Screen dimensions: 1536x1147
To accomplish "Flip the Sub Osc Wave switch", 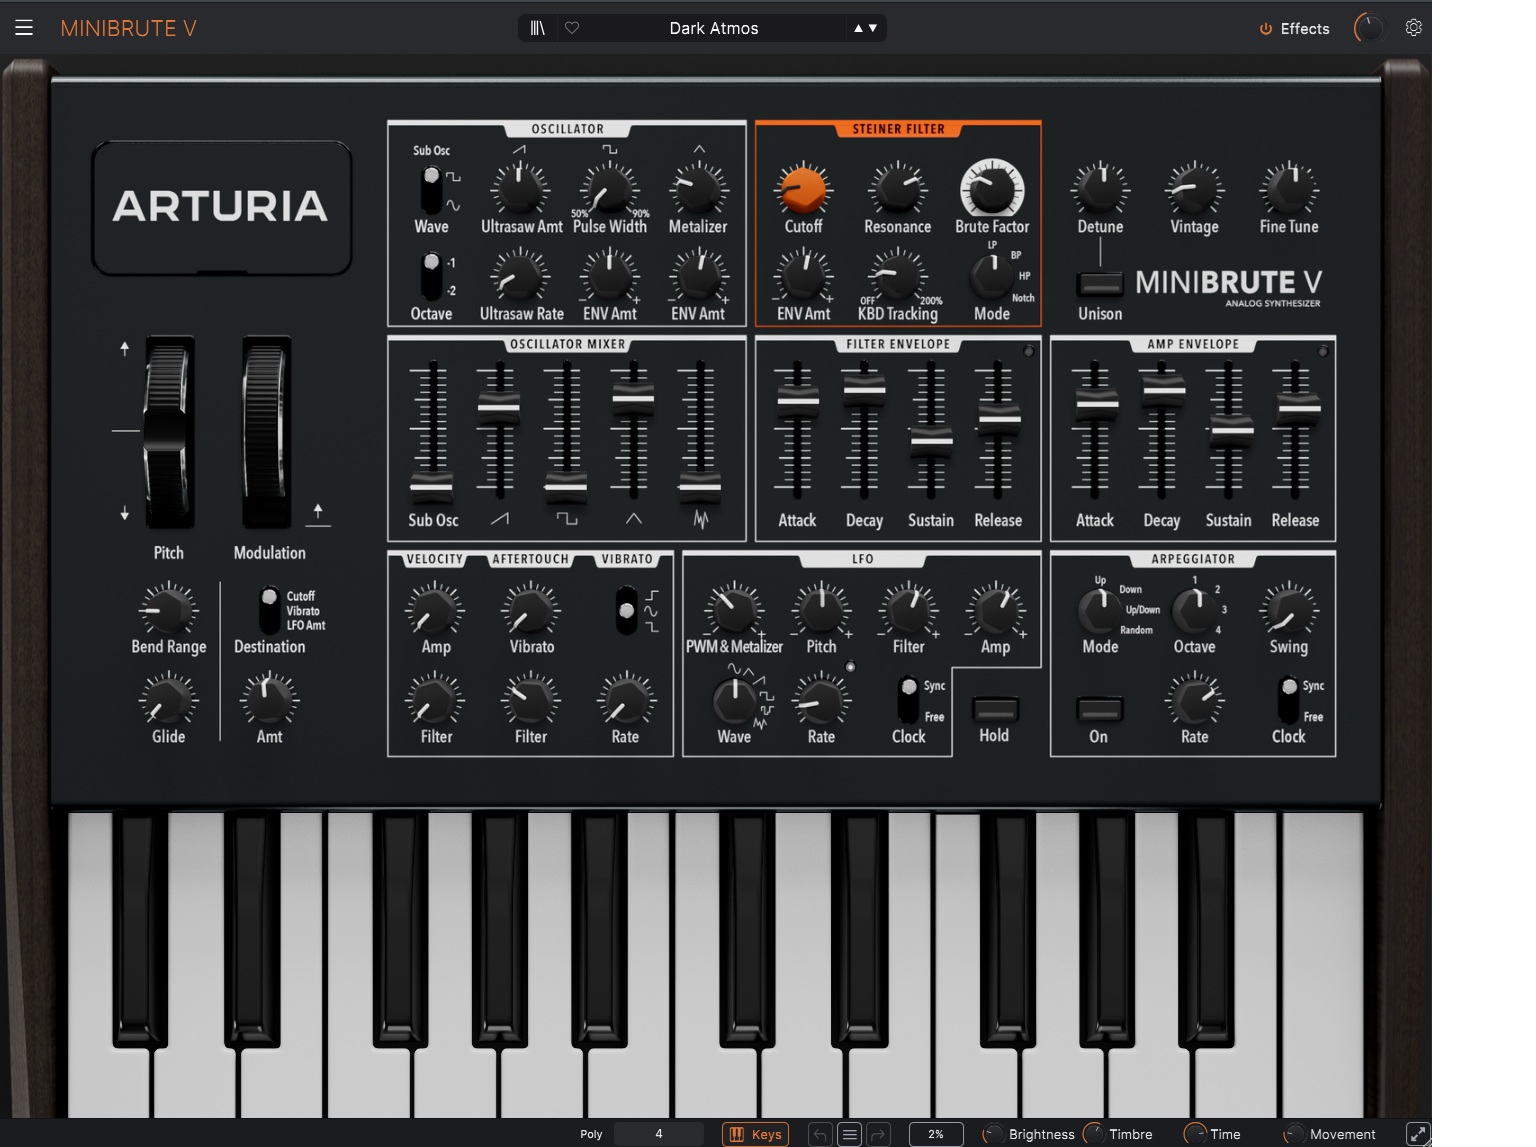I will (431, 190).
